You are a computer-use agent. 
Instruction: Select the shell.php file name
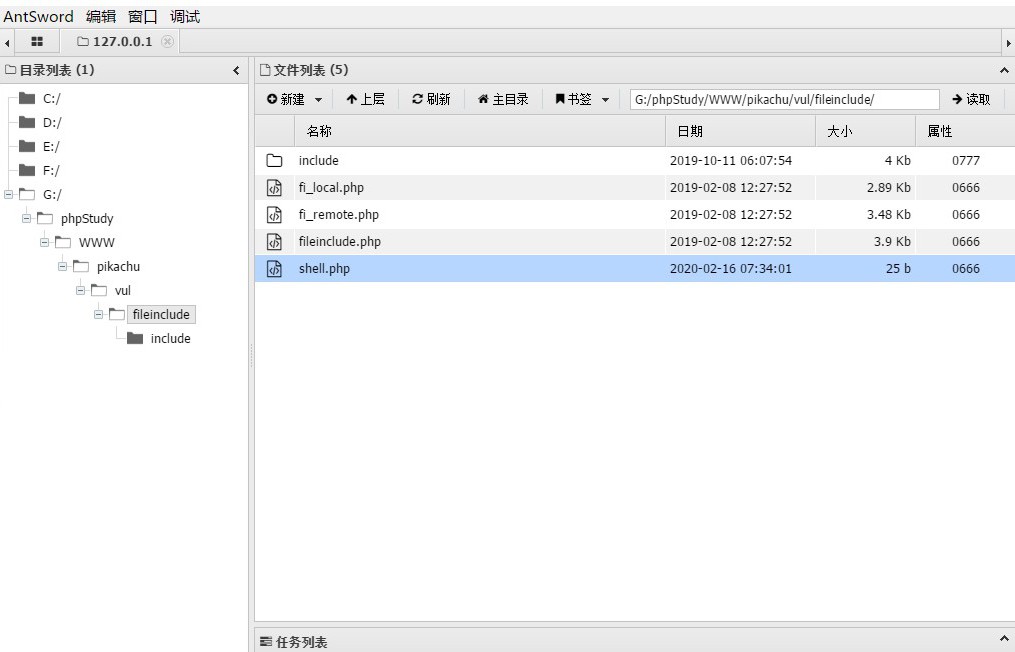click(324, 268)
